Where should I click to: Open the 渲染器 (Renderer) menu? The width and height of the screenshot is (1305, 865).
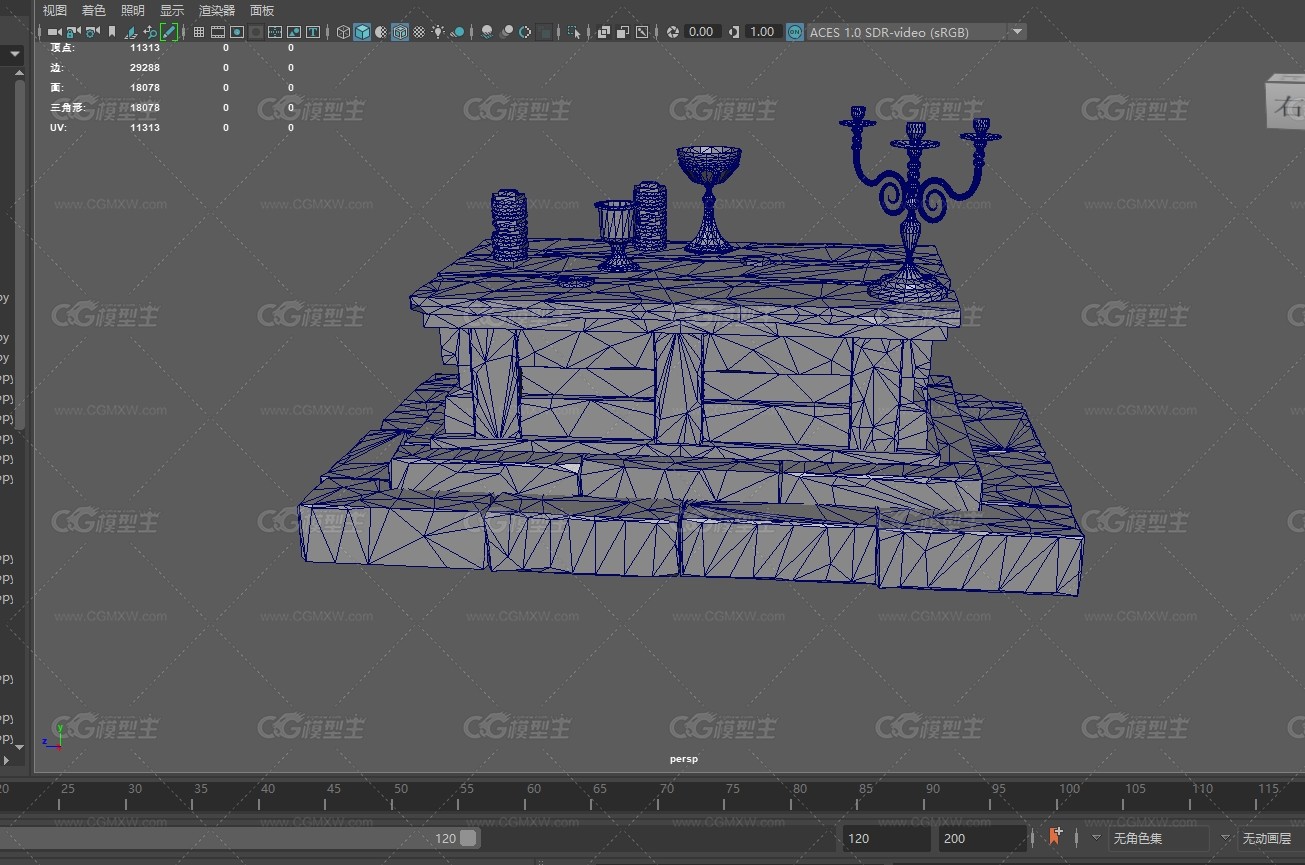217,10
